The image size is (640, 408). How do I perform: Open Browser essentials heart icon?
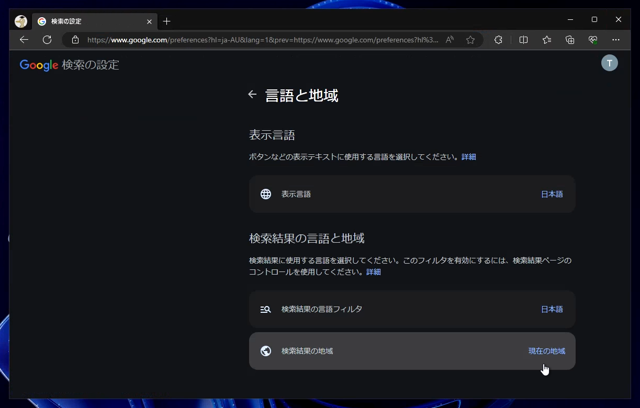pyautogui.click(x=593, y=40)
